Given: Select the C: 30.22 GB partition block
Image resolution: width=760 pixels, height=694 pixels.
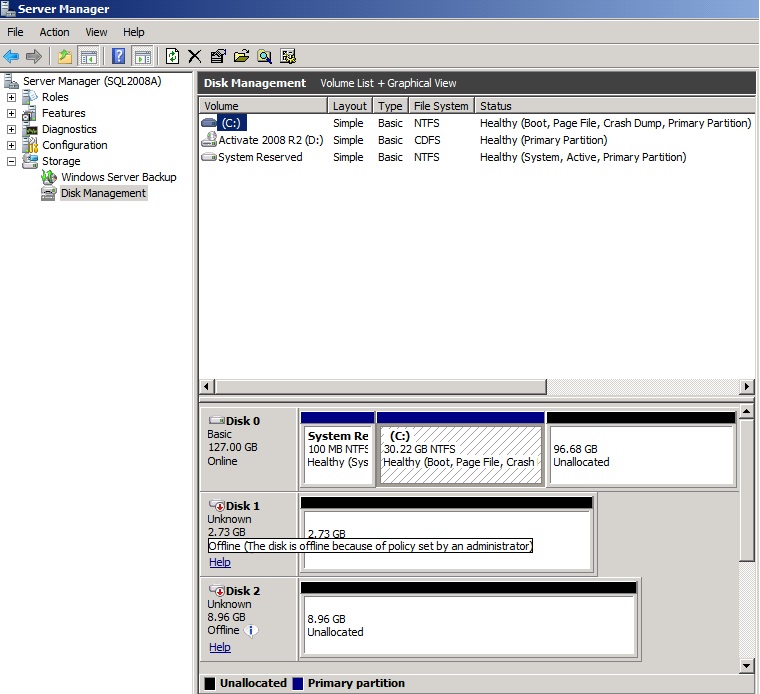Looking at the screenshot, I should click(x=460, y=449).
